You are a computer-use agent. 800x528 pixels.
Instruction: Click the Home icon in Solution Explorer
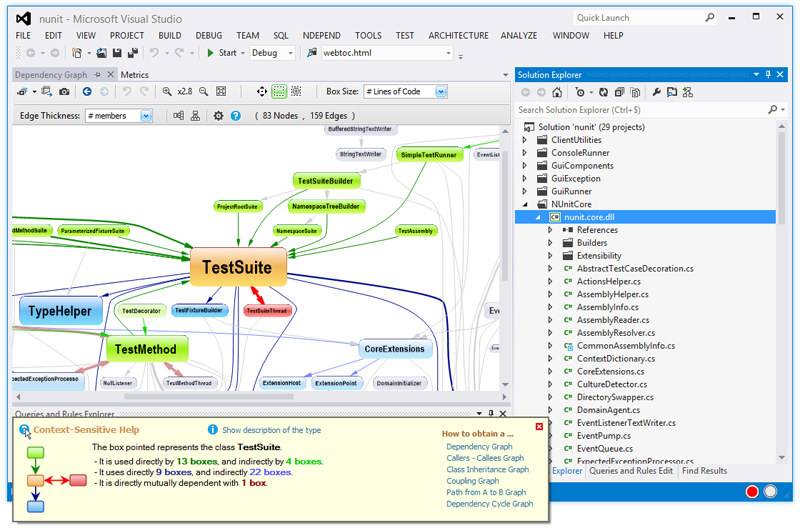click(x=557, y=92)
